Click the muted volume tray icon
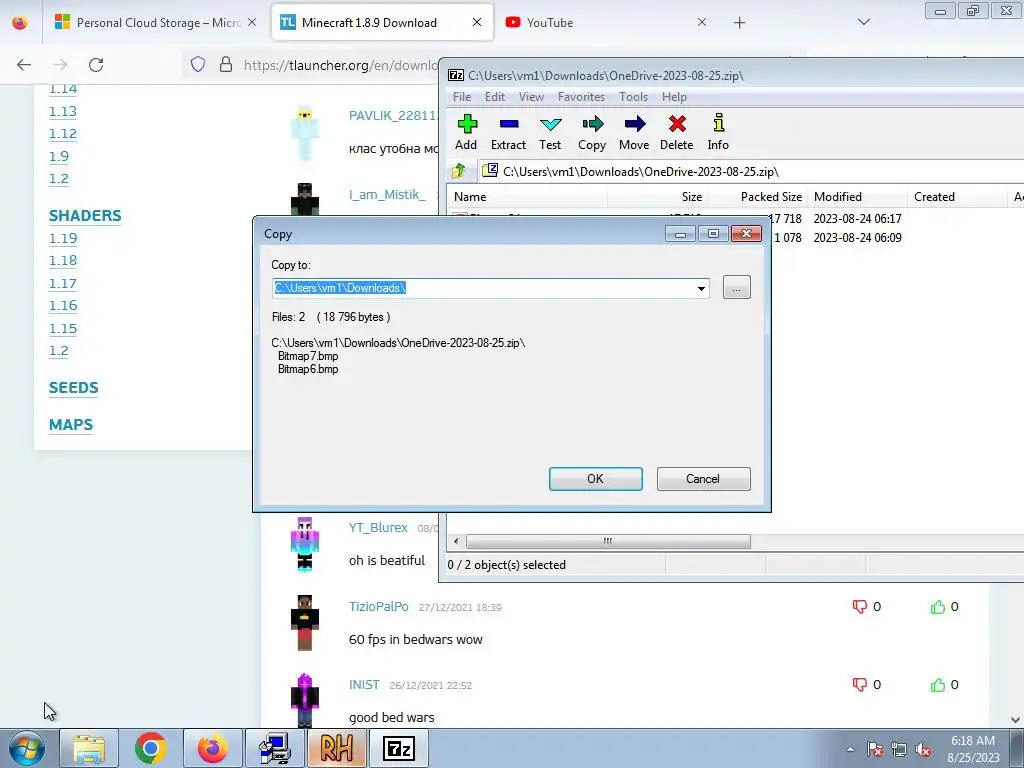Screen dimensions: 1024x768 click(923, 750)
